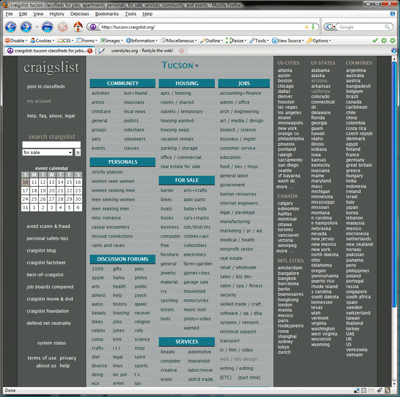The image size is (400, 397).
Task: Select day 28 on the event calendar
Action: coord(60,199)
